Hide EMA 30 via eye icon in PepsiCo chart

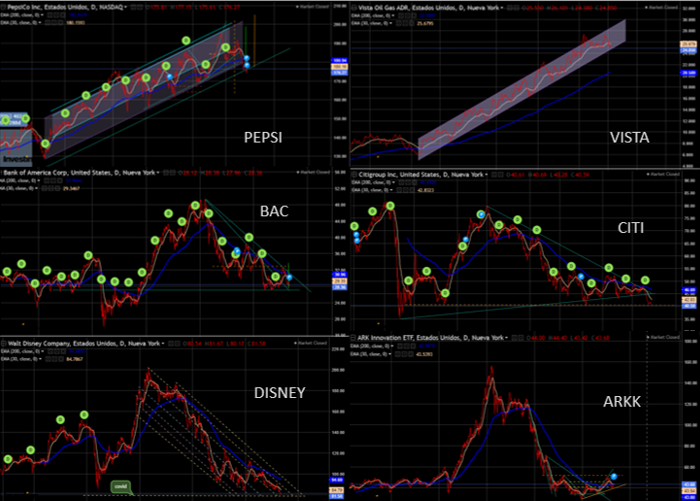[x=47, y=22]
